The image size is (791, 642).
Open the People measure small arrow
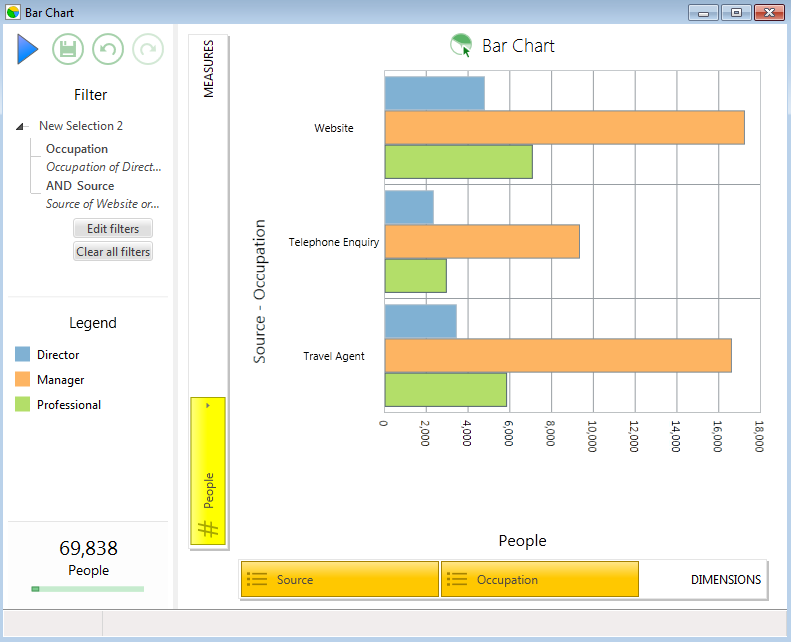pyautogui.click(x=208, y=405)
